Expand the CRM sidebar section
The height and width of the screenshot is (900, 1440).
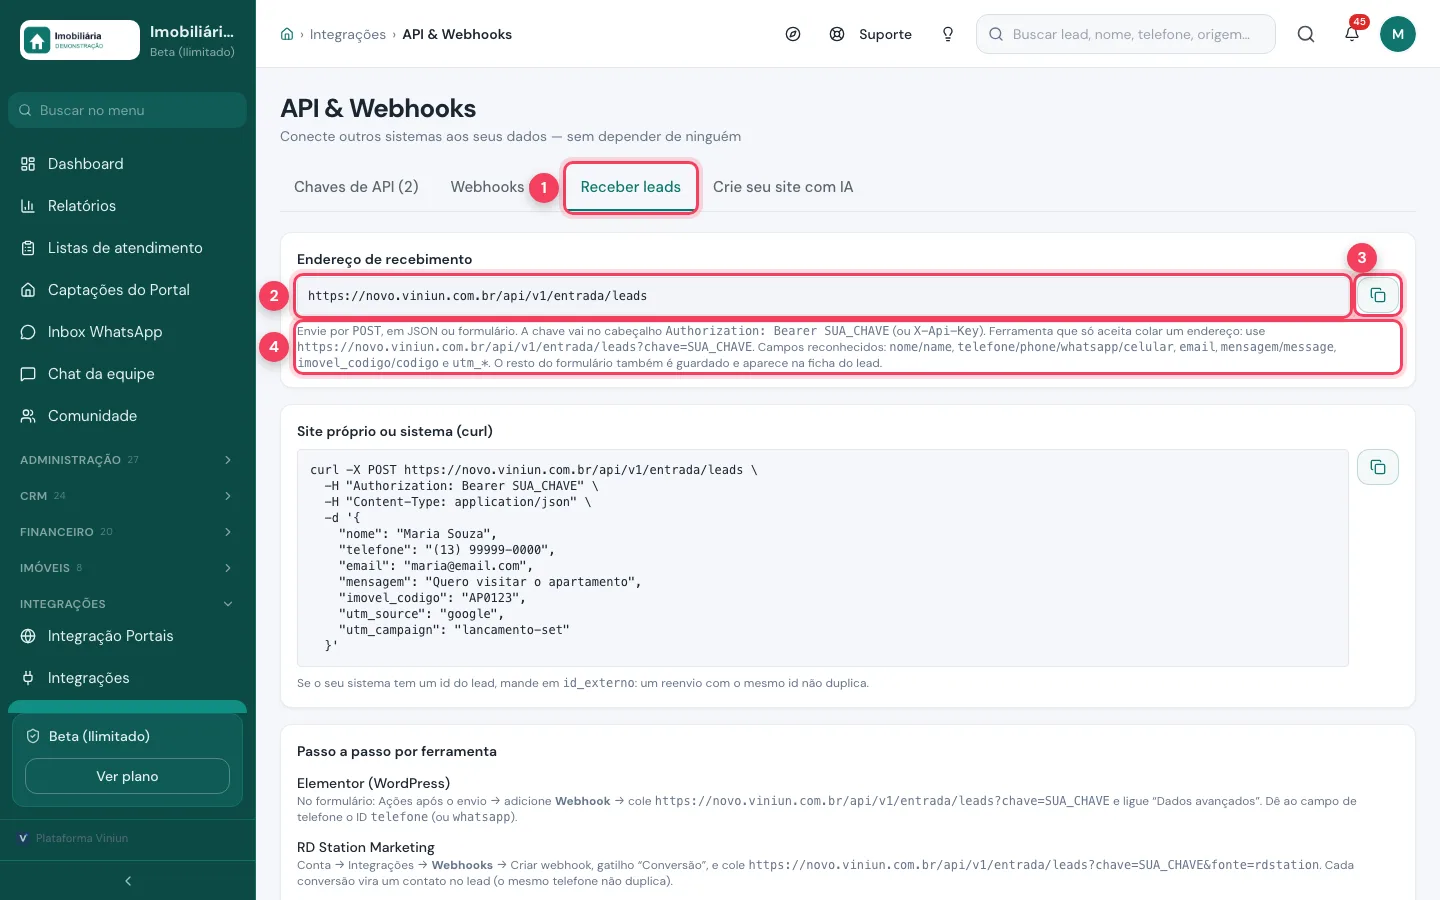[127, 496]
